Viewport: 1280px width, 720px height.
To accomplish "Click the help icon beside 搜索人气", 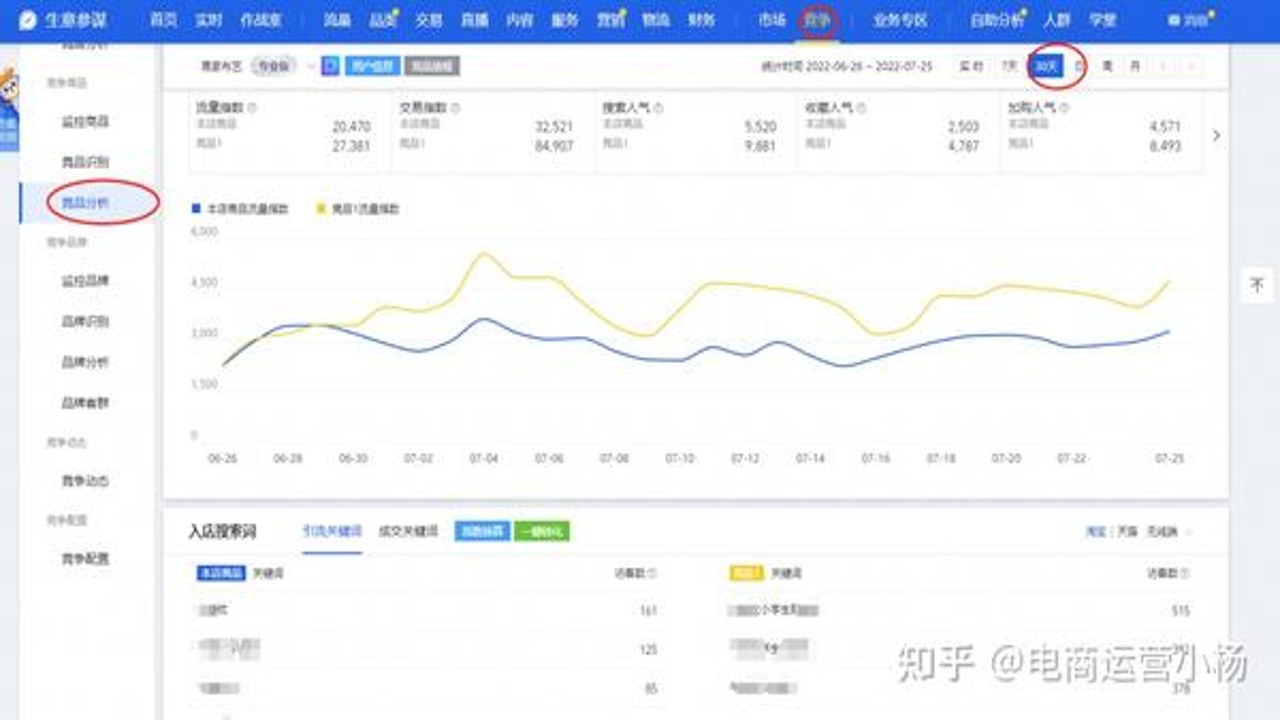I will (656, 107).
